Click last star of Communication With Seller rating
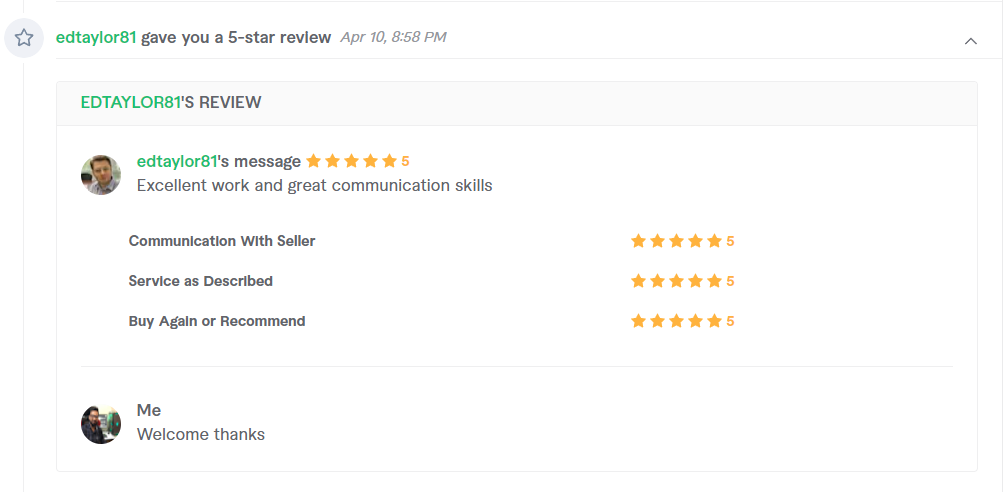 click(715, 241)
